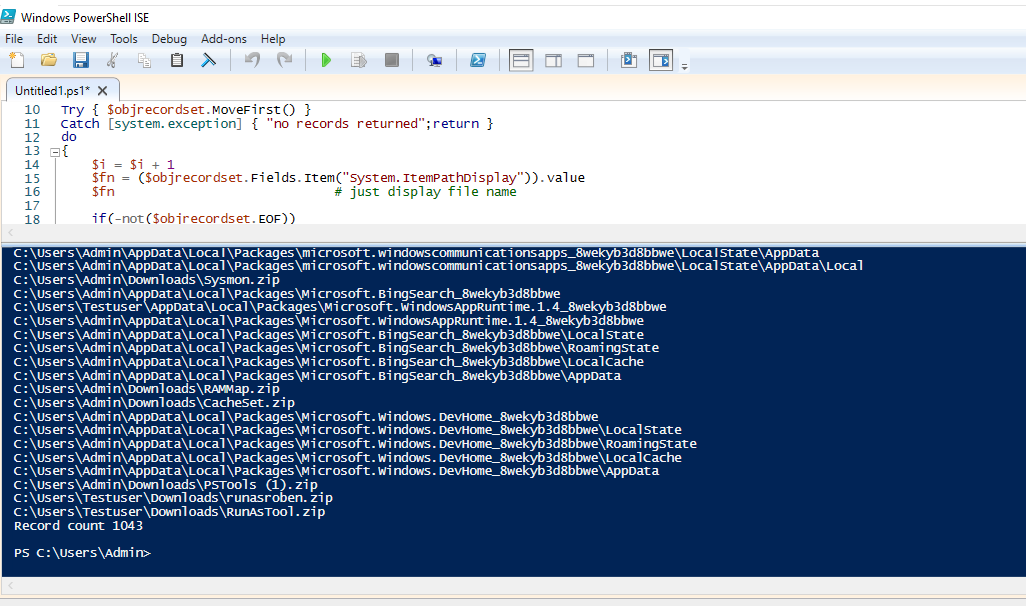Screen dimensions: 1026x606
Task: Open the File menu
Action: [x=14, y=39]
